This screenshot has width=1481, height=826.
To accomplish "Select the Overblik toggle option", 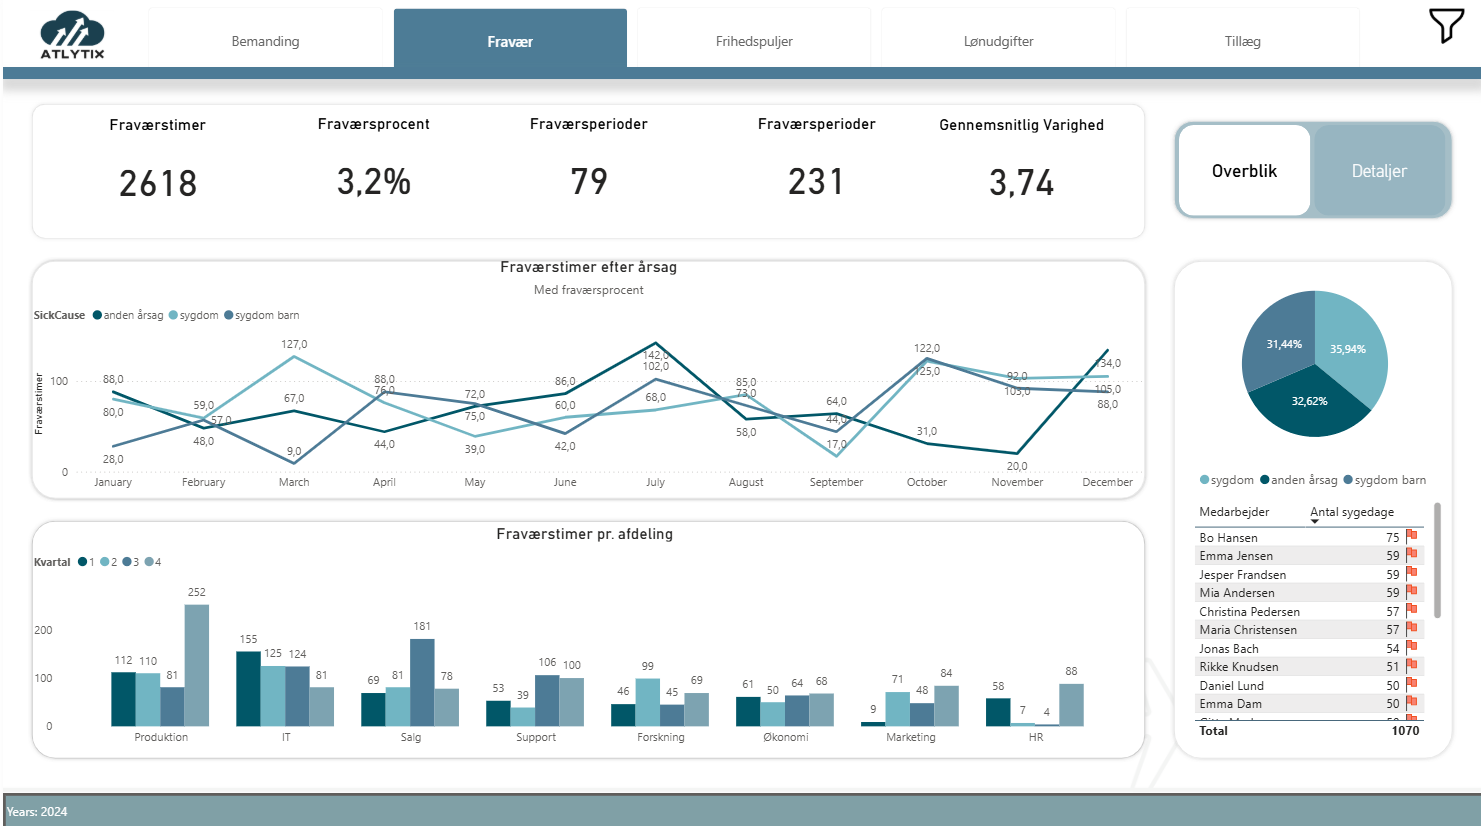I will tap(1244, 171).
